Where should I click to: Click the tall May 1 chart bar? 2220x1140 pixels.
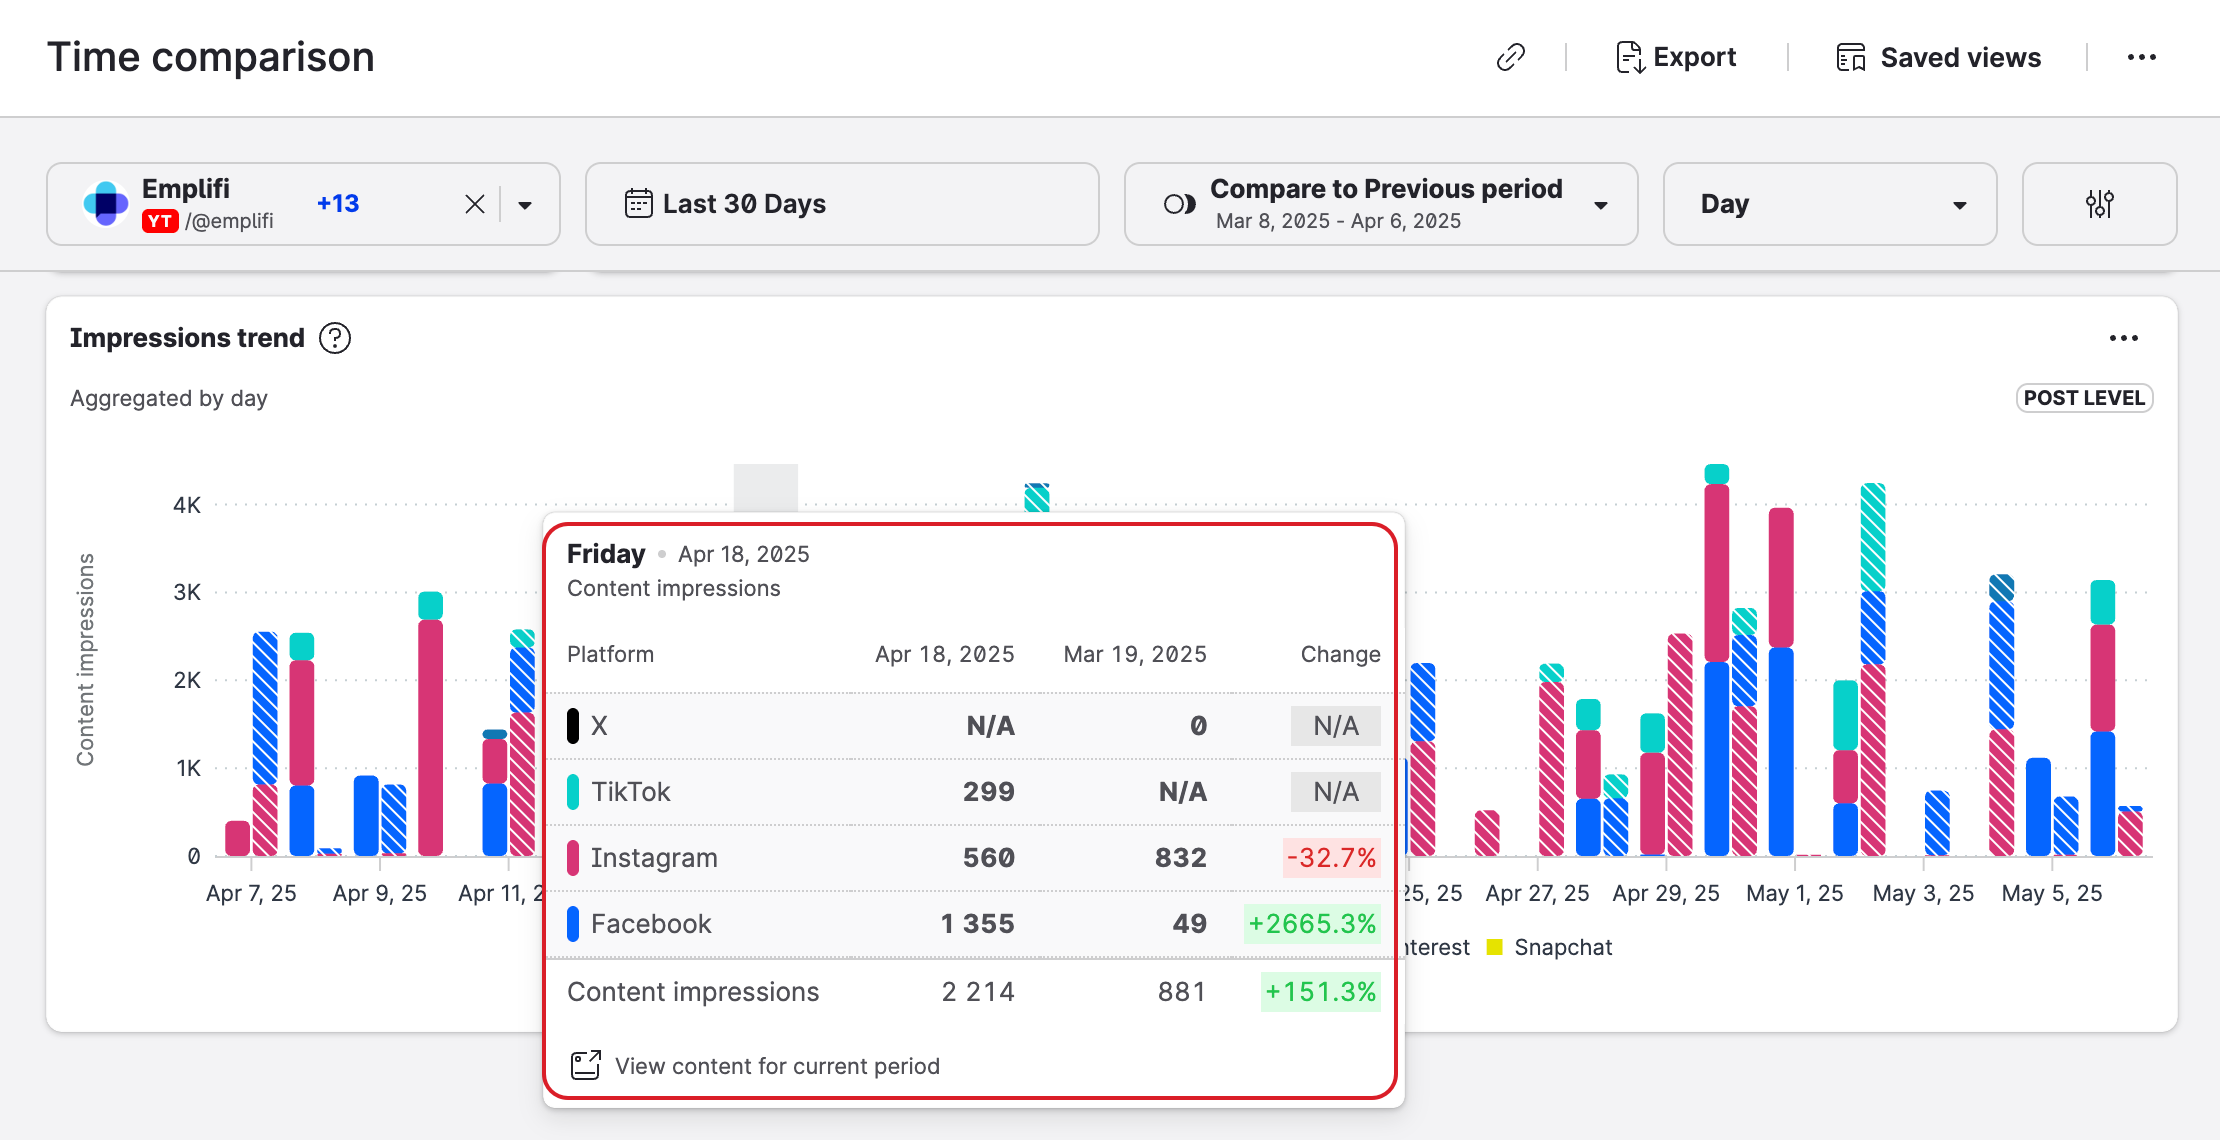[x=1780, y=680]
